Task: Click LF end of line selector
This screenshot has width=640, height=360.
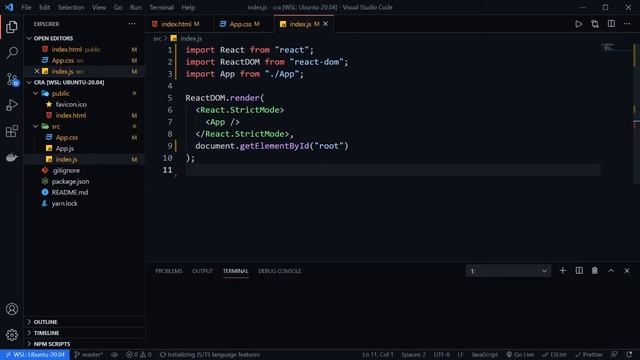Action: coord(460,355)
